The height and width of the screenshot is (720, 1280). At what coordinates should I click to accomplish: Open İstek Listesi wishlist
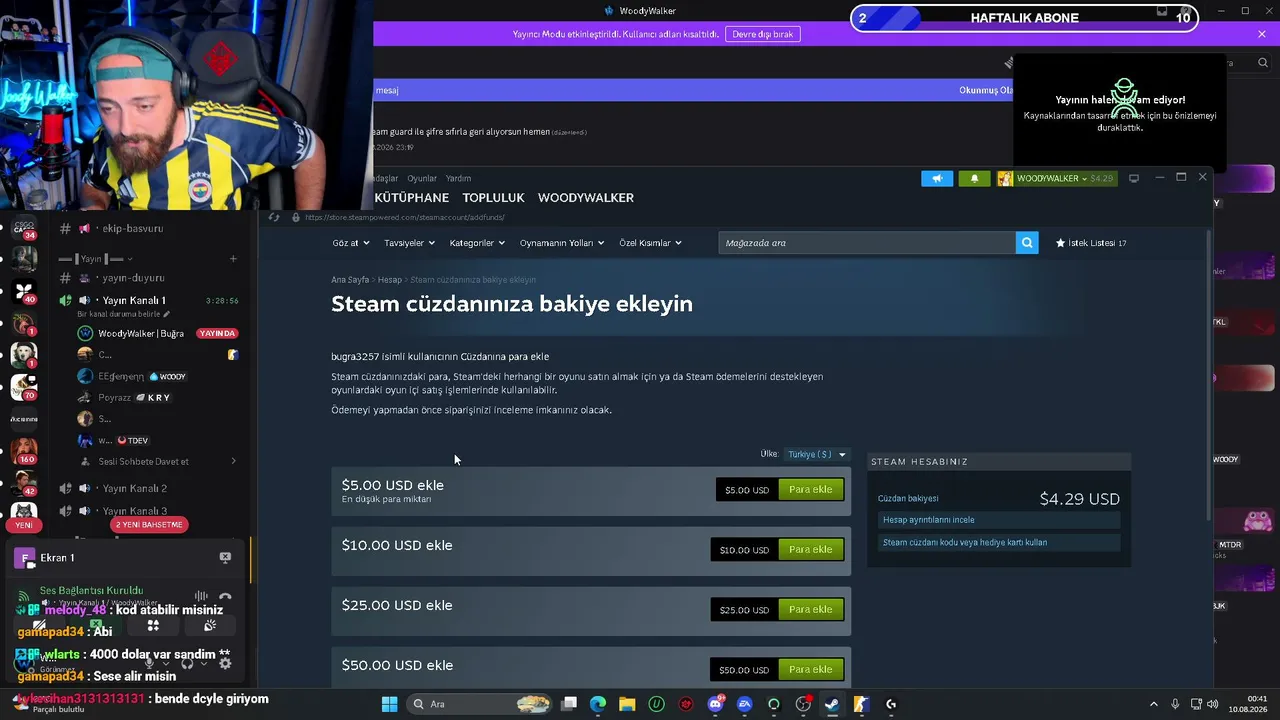(x=1091, y=243)
